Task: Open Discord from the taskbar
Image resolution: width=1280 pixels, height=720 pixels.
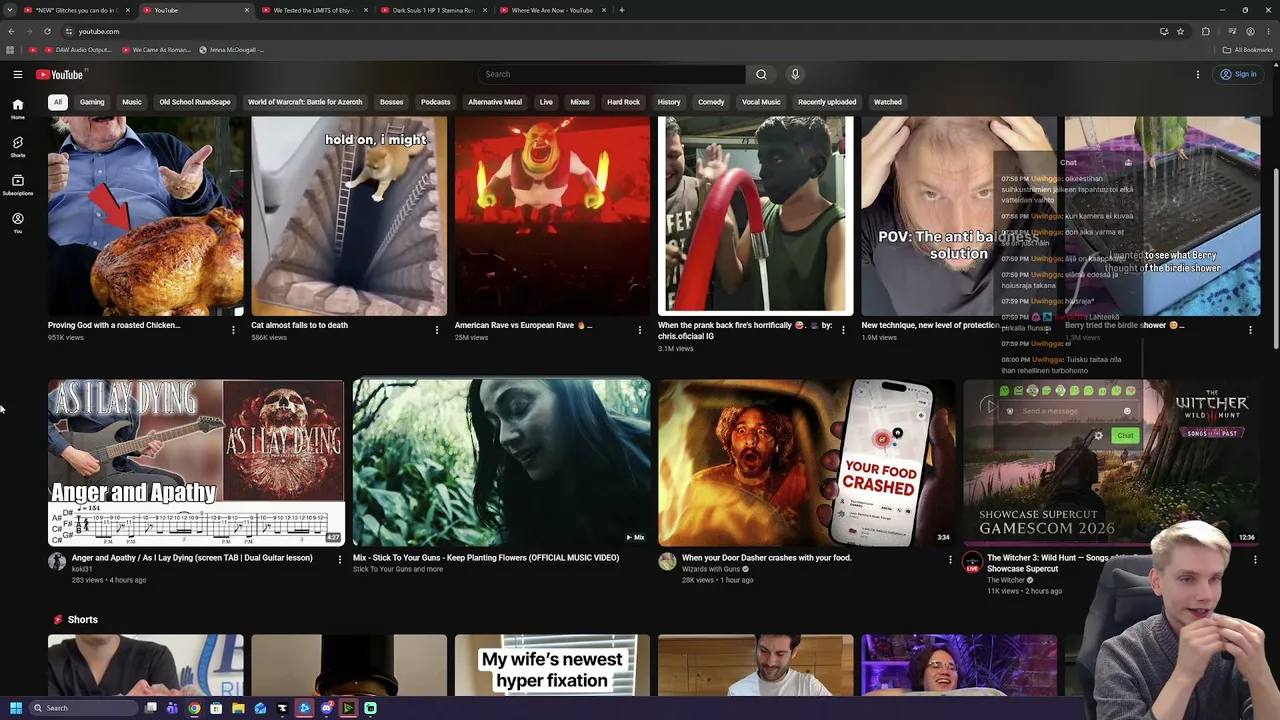Action: coord(326,708)
